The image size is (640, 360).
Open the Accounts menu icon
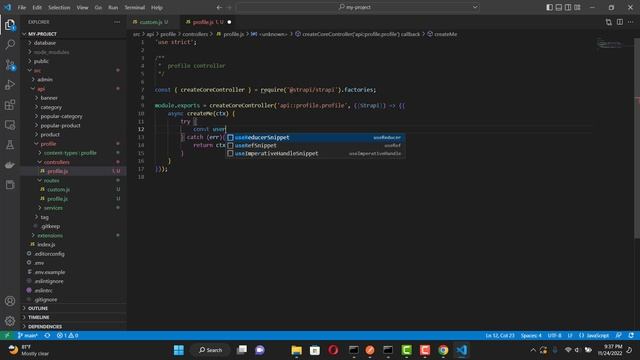click(10, 301)
